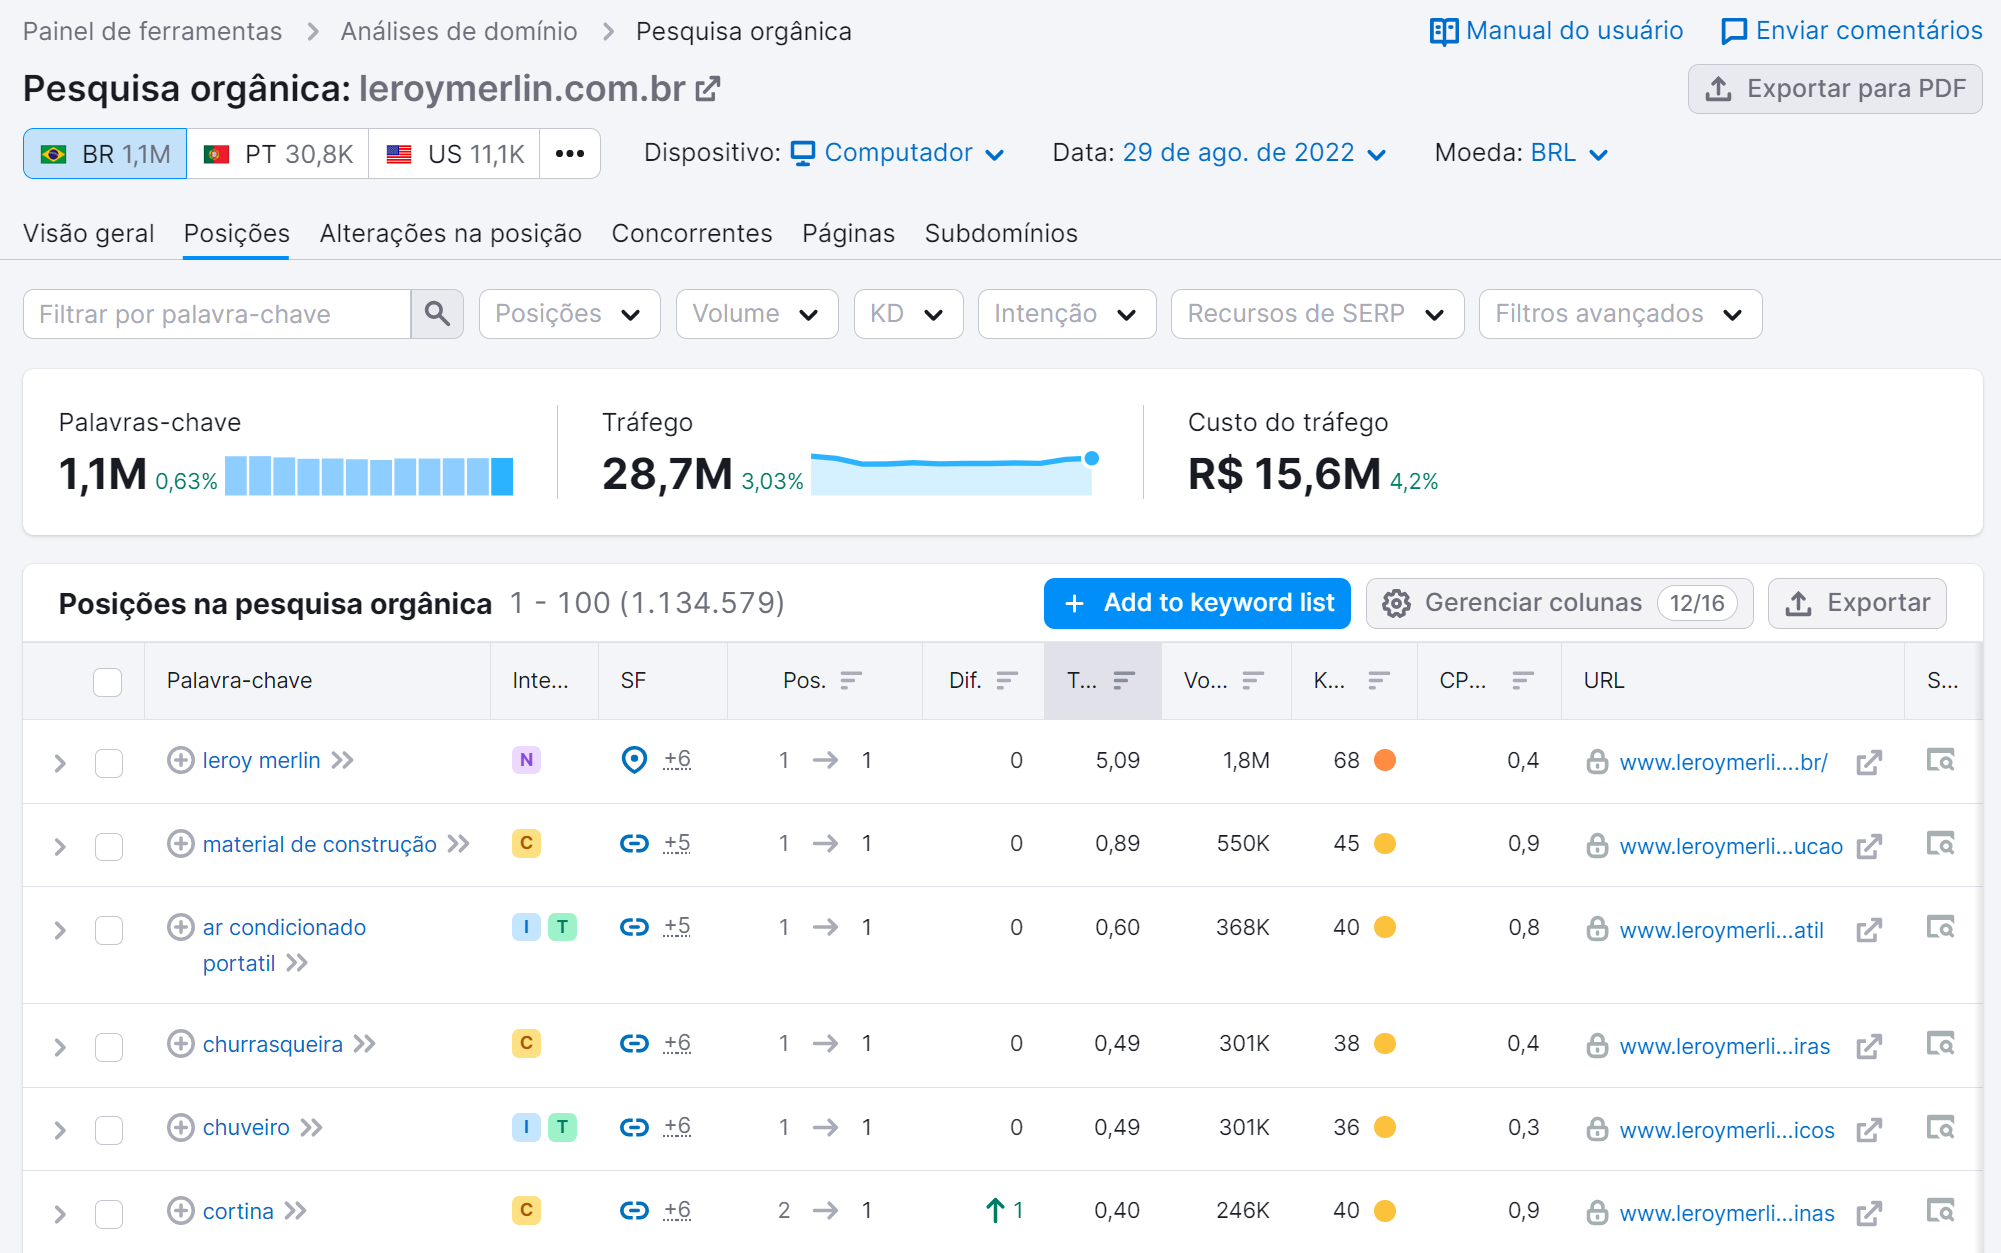2001x1253 pixels.
Task: Switch to the Páginas tab
Action: (x=845, y=232)
